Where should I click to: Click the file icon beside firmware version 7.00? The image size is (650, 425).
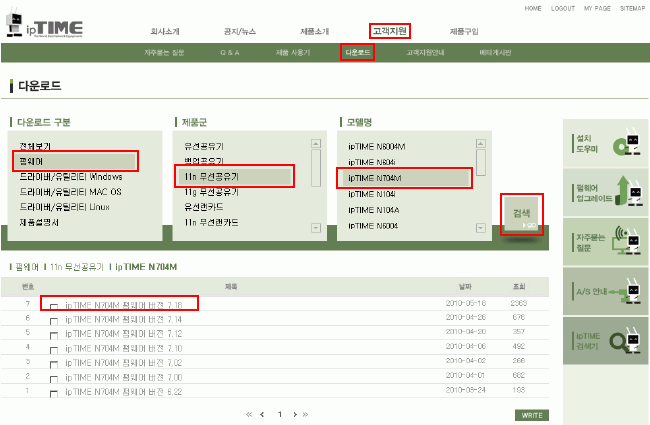coord(53,379)
